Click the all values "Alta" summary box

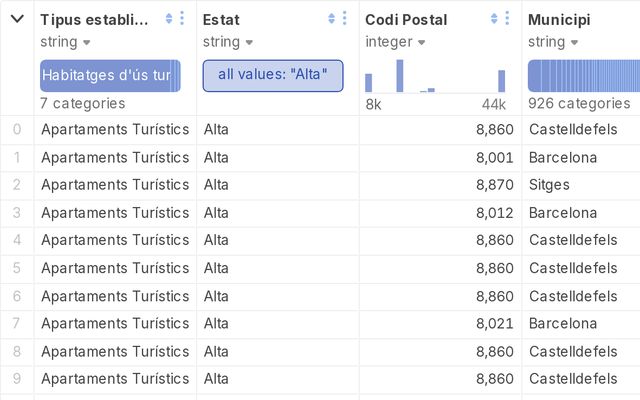(273, 76)
